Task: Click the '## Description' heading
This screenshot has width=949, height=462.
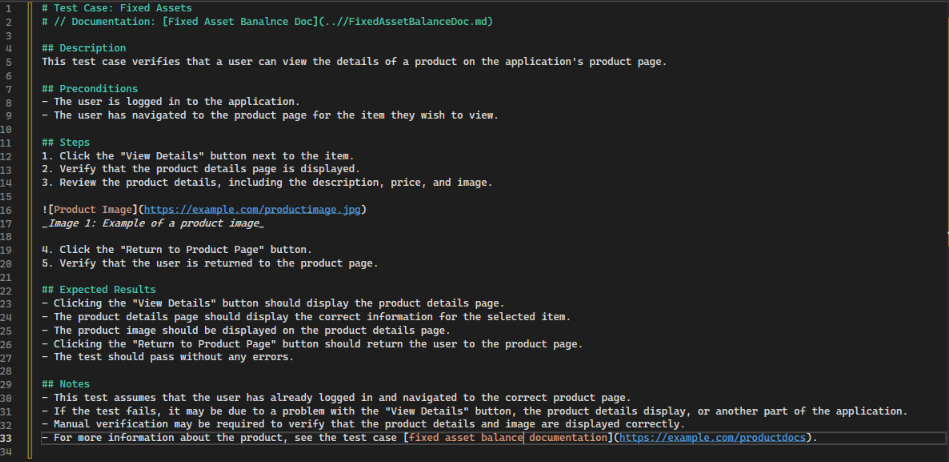Action: (x=84, y=48)
